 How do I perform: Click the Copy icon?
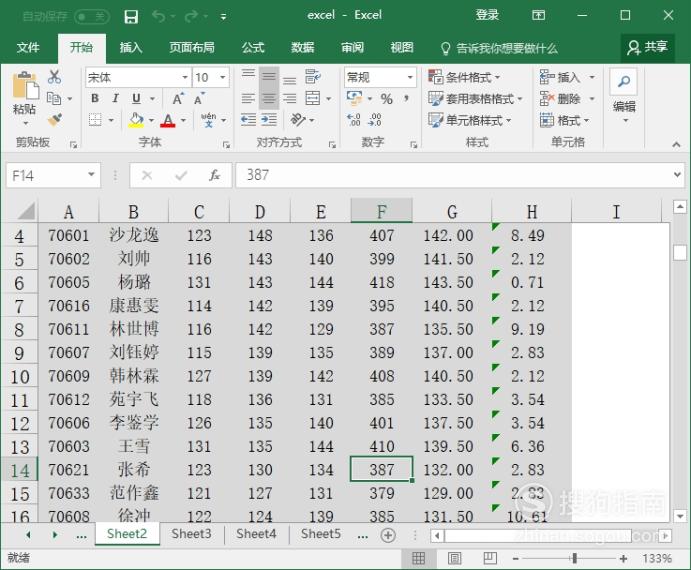(54, 98)
